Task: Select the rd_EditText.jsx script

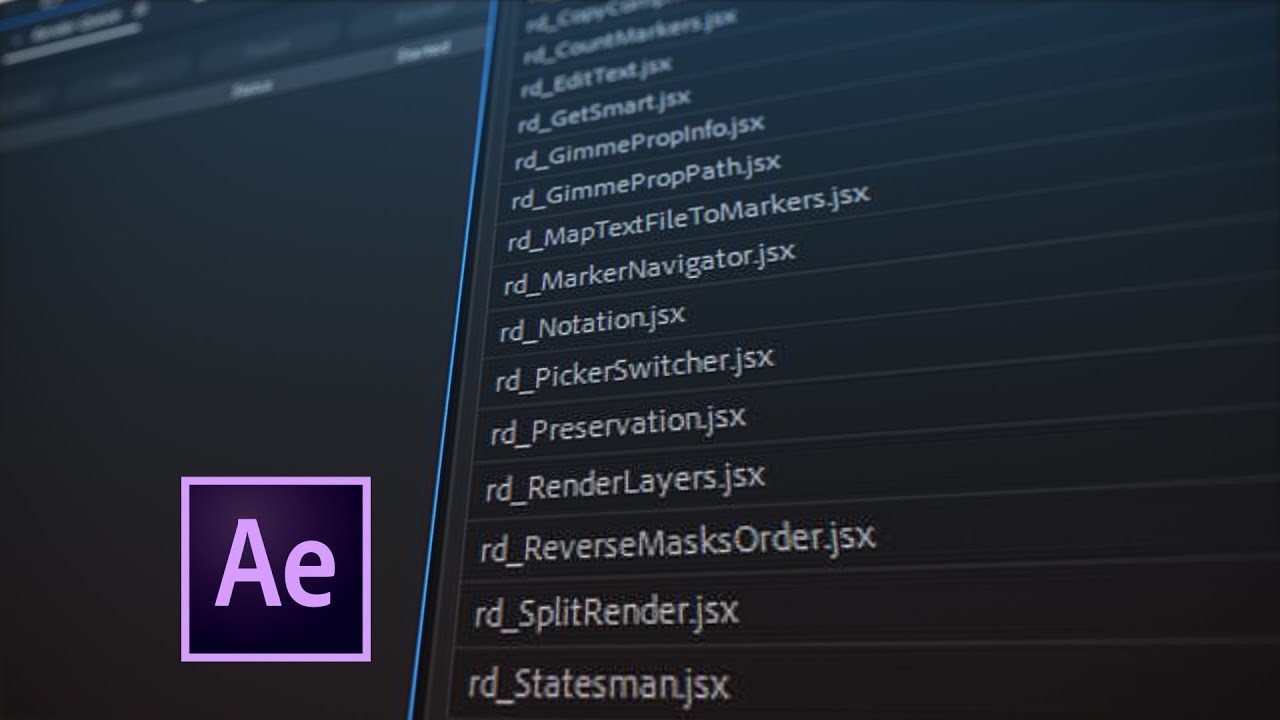Action: pyautogui.click(x=596, y=75)
